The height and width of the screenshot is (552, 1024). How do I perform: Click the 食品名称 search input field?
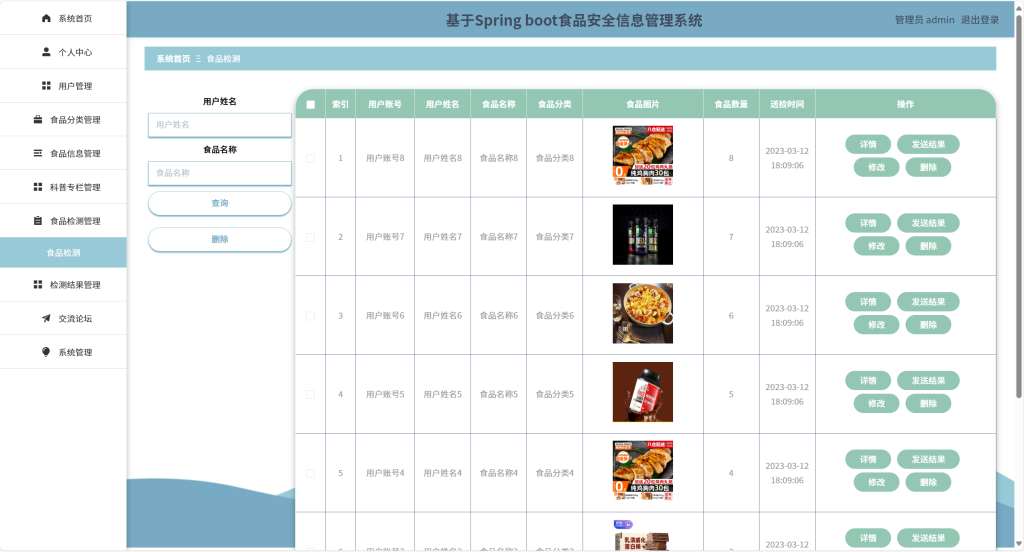point(219,173)
